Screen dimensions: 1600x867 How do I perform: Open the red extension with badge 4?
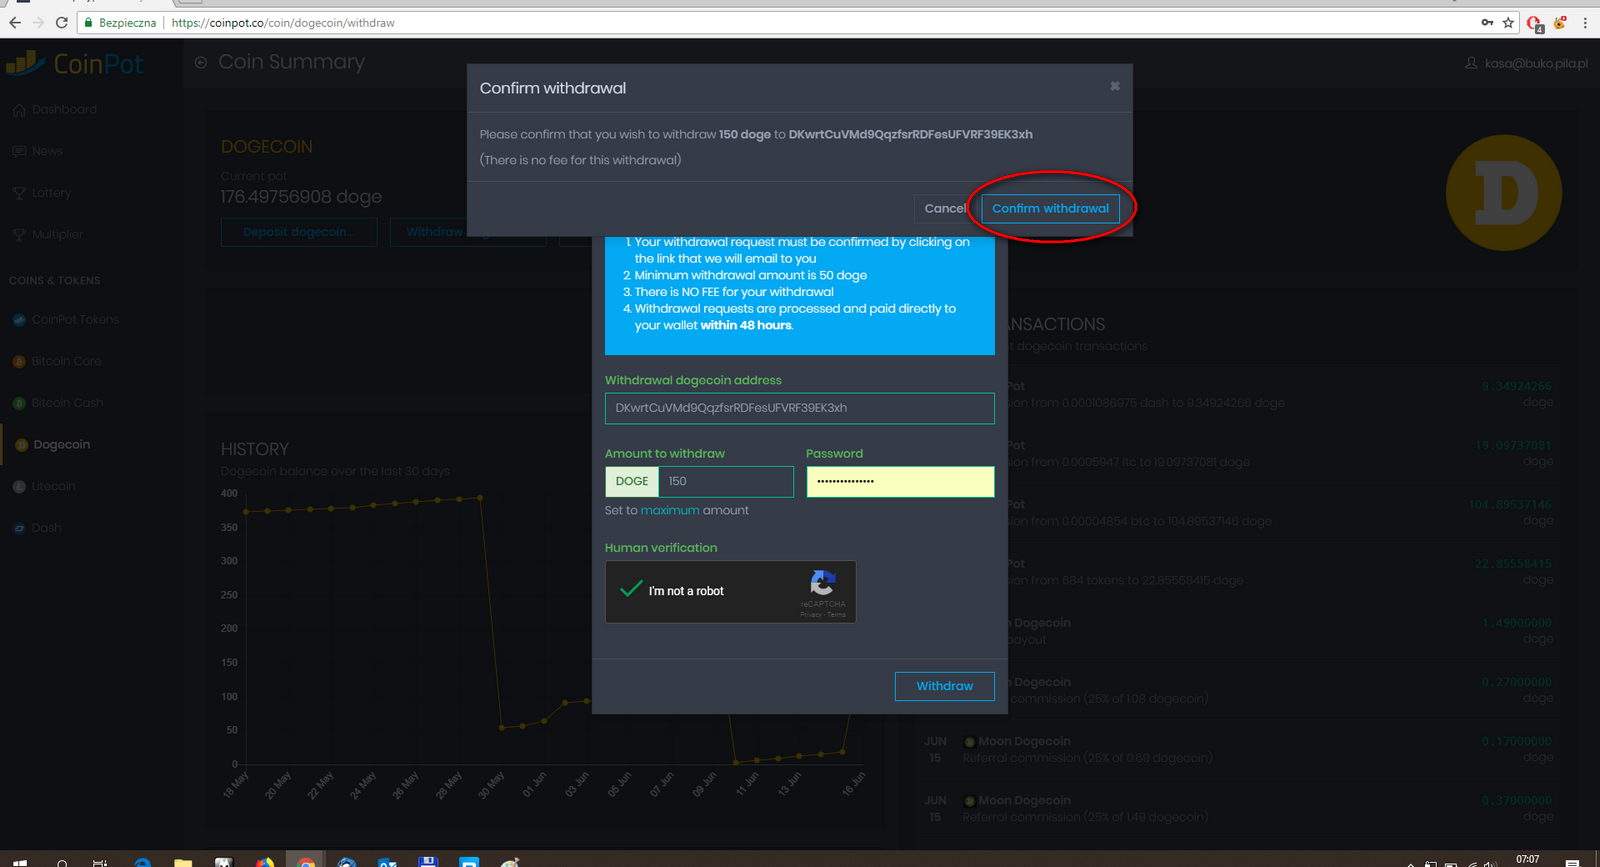tap(1535, 23)
